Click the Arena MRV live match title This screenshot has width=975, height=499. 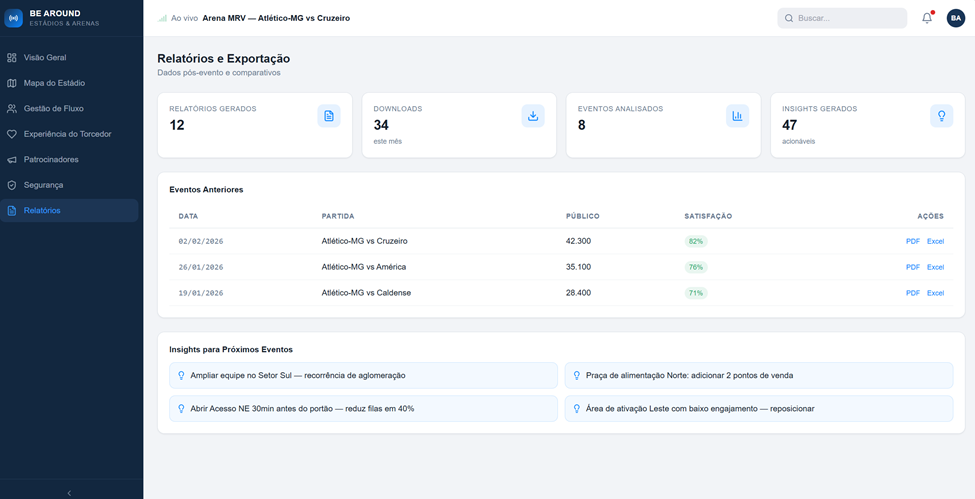click(x=276, y=18)
